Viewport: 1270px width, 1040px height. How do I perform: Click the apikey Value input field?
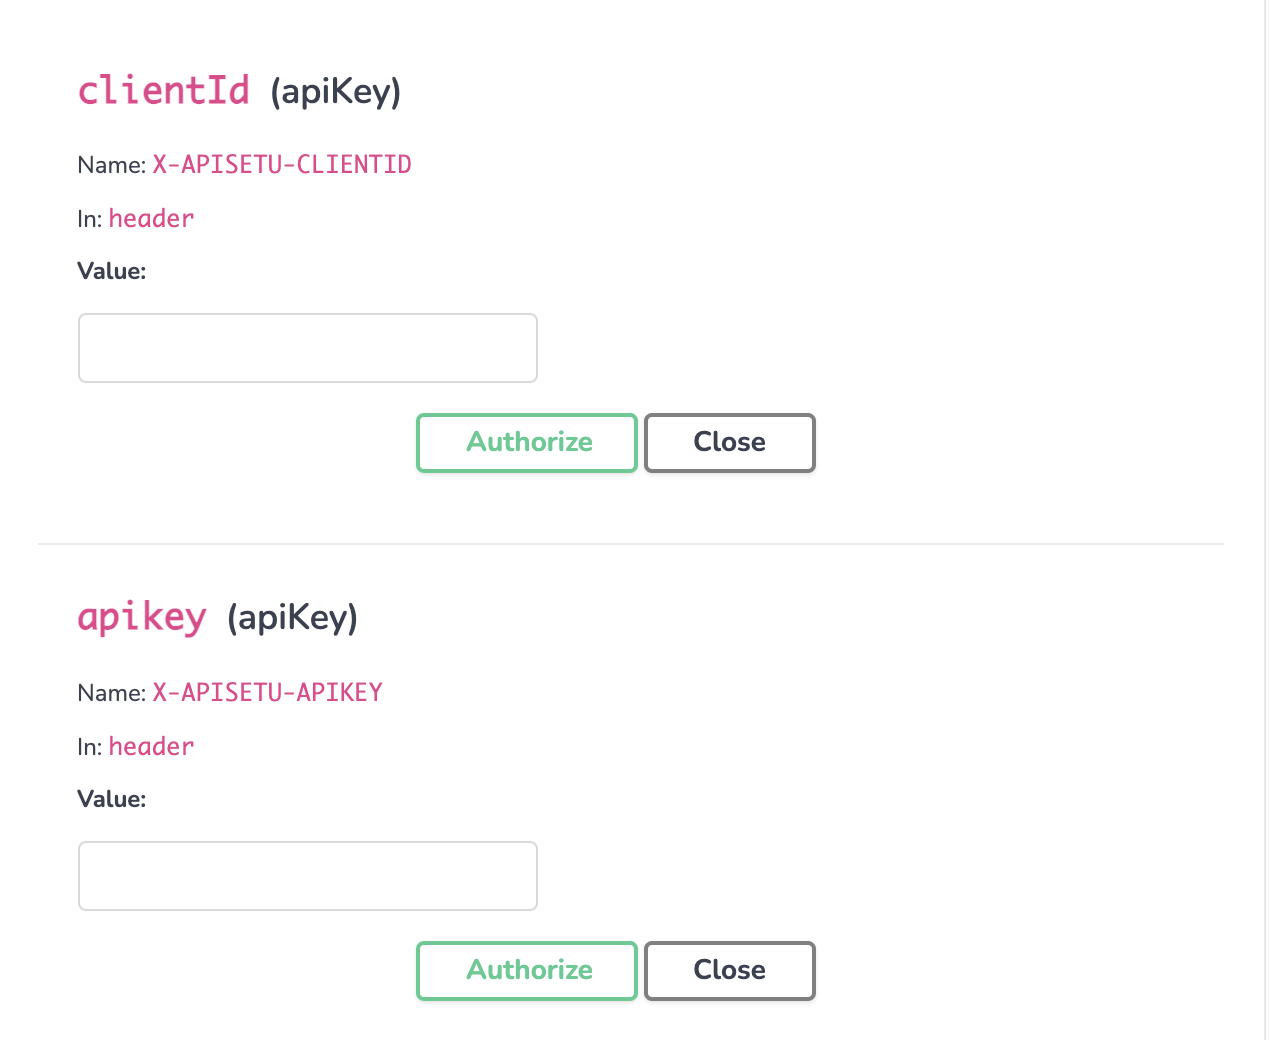coord(307,876)
